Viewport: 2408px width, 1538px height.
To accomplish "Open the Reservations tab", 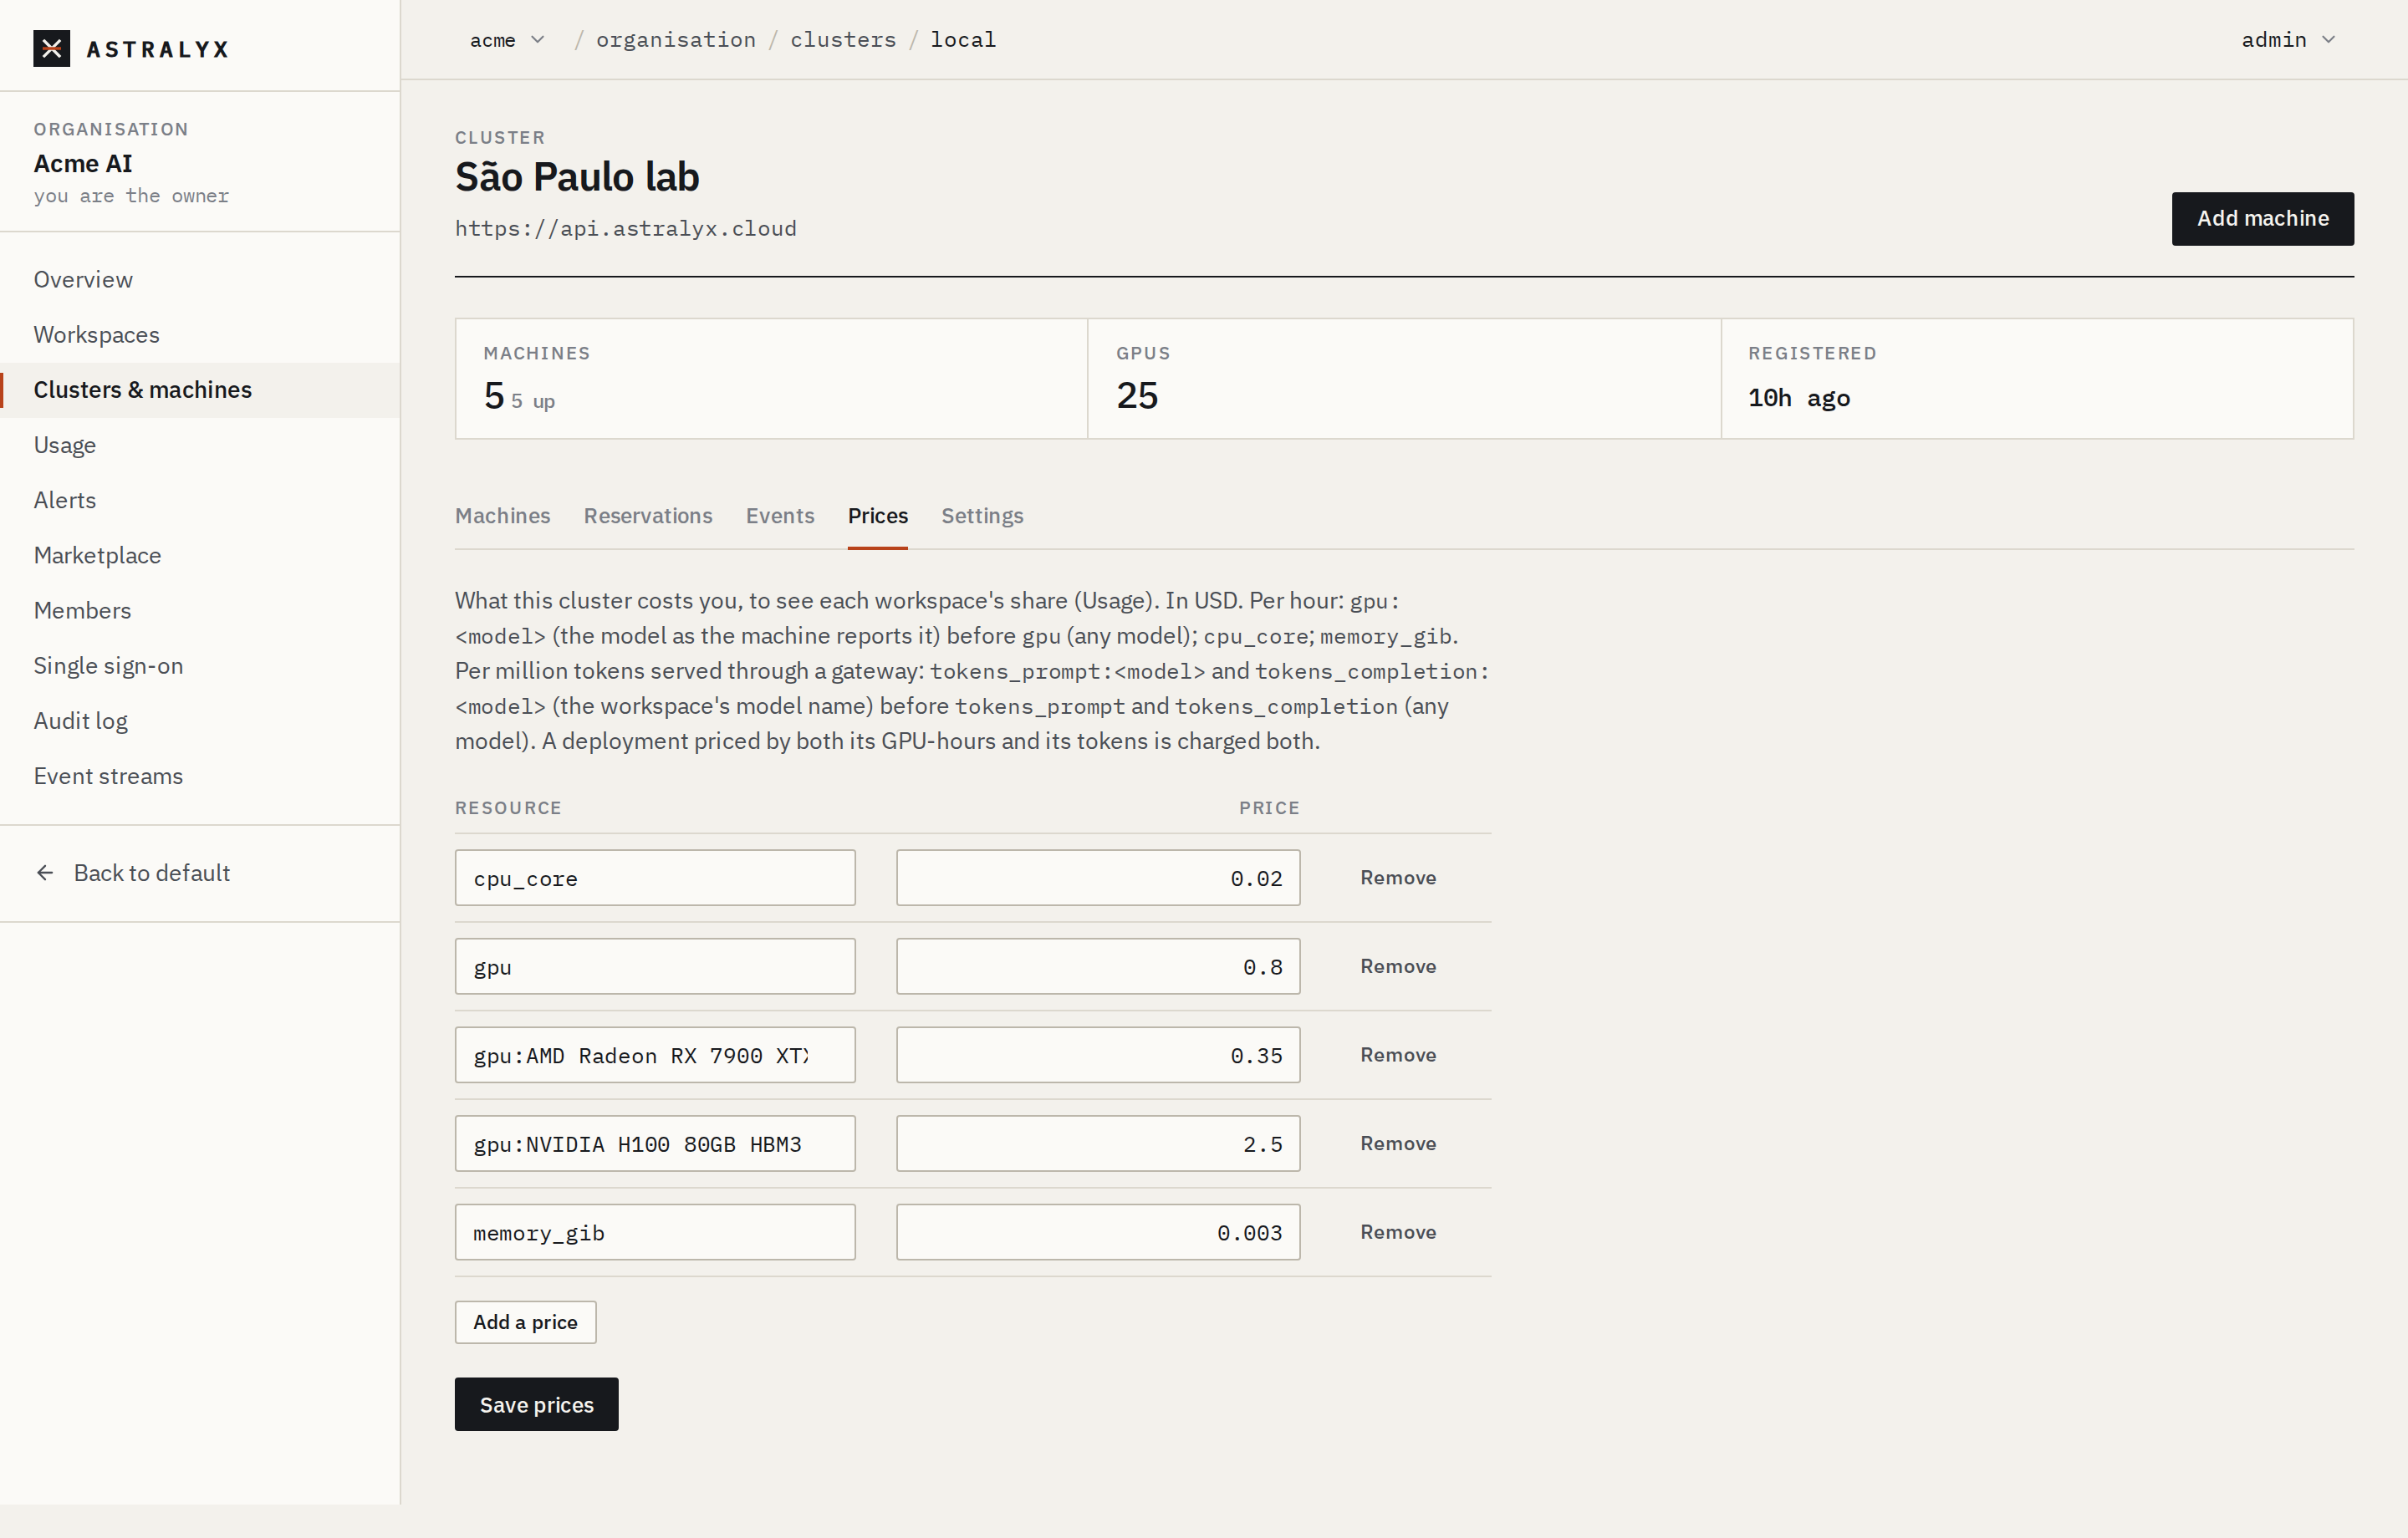I will click(x=648, y=516).
